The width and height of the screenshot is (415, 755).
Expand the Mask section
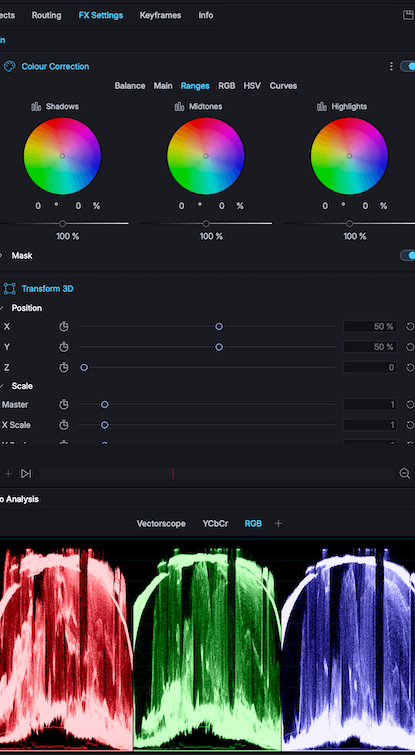click(x=1, y=256)
